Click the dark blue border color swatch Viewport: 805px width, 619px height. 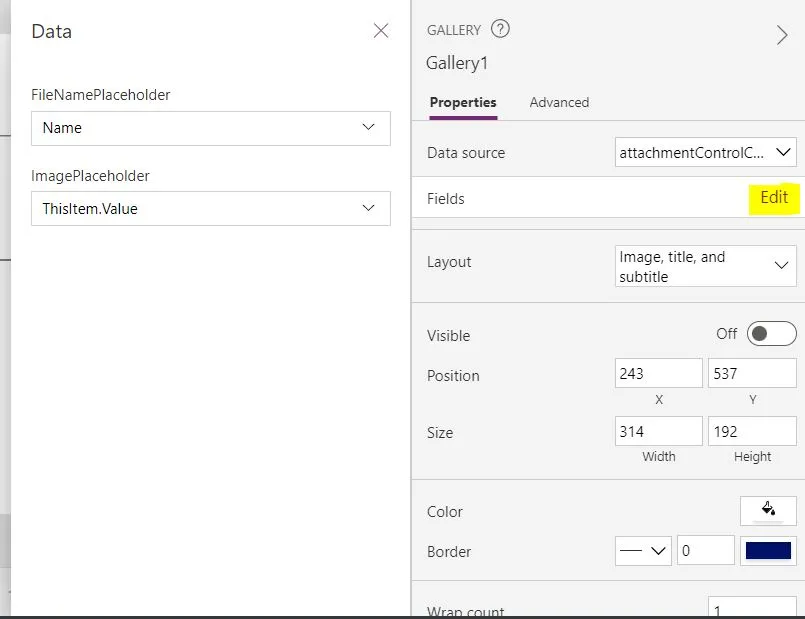pyautogui.click(x=768, y=551)
